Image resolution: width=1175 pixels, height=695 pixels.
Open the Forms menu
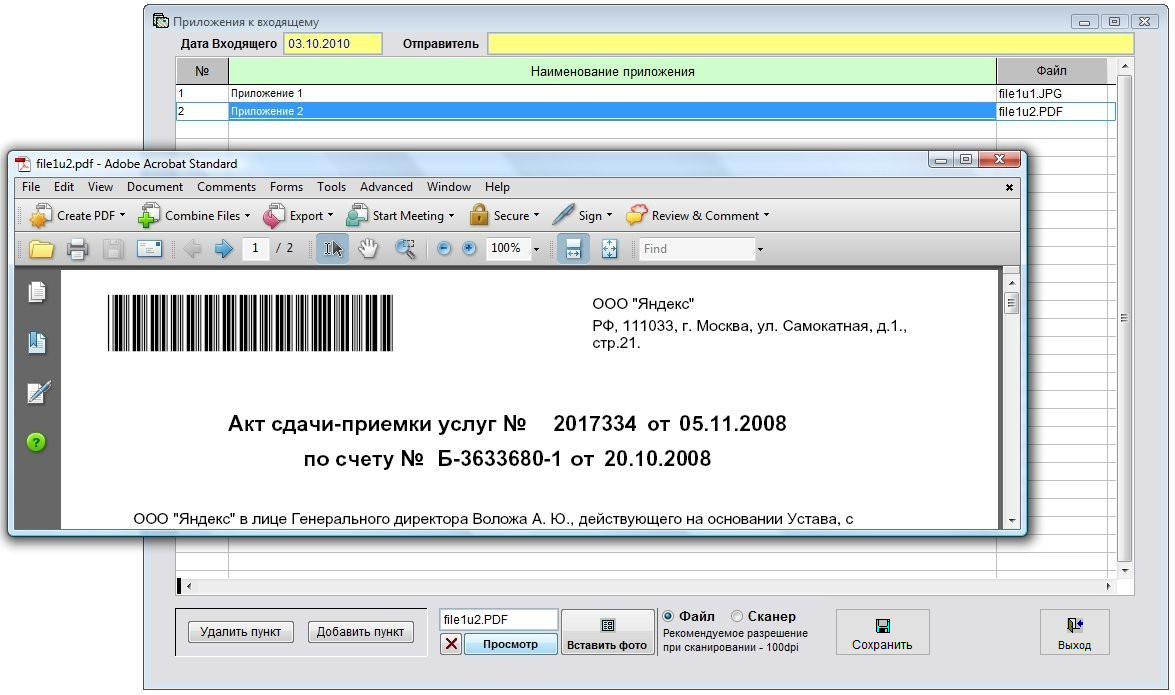pos(286,187)
